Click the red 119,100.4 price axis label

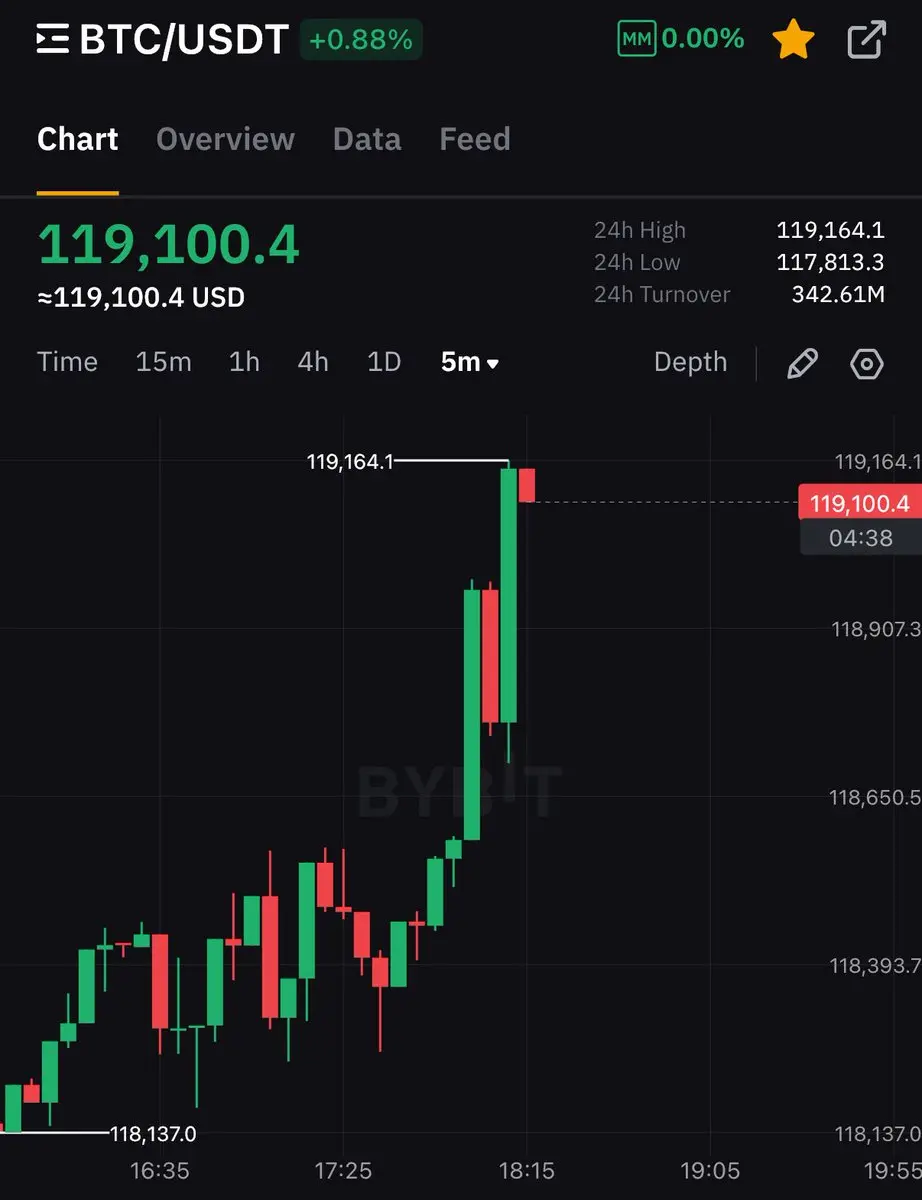point(860,502)
